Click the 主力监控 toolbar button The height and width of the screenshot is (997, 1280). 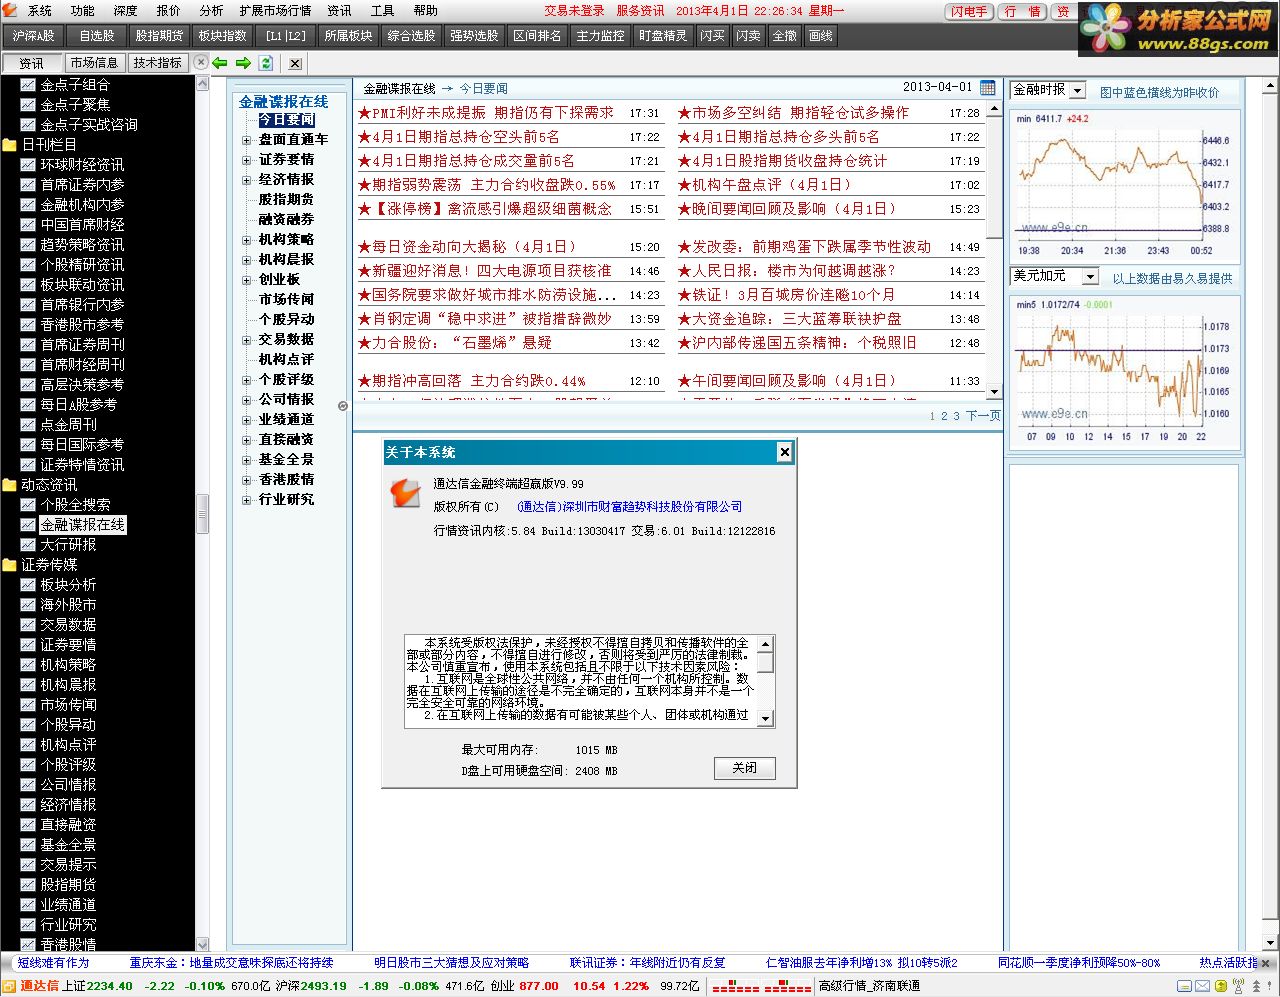pos(600,35)
